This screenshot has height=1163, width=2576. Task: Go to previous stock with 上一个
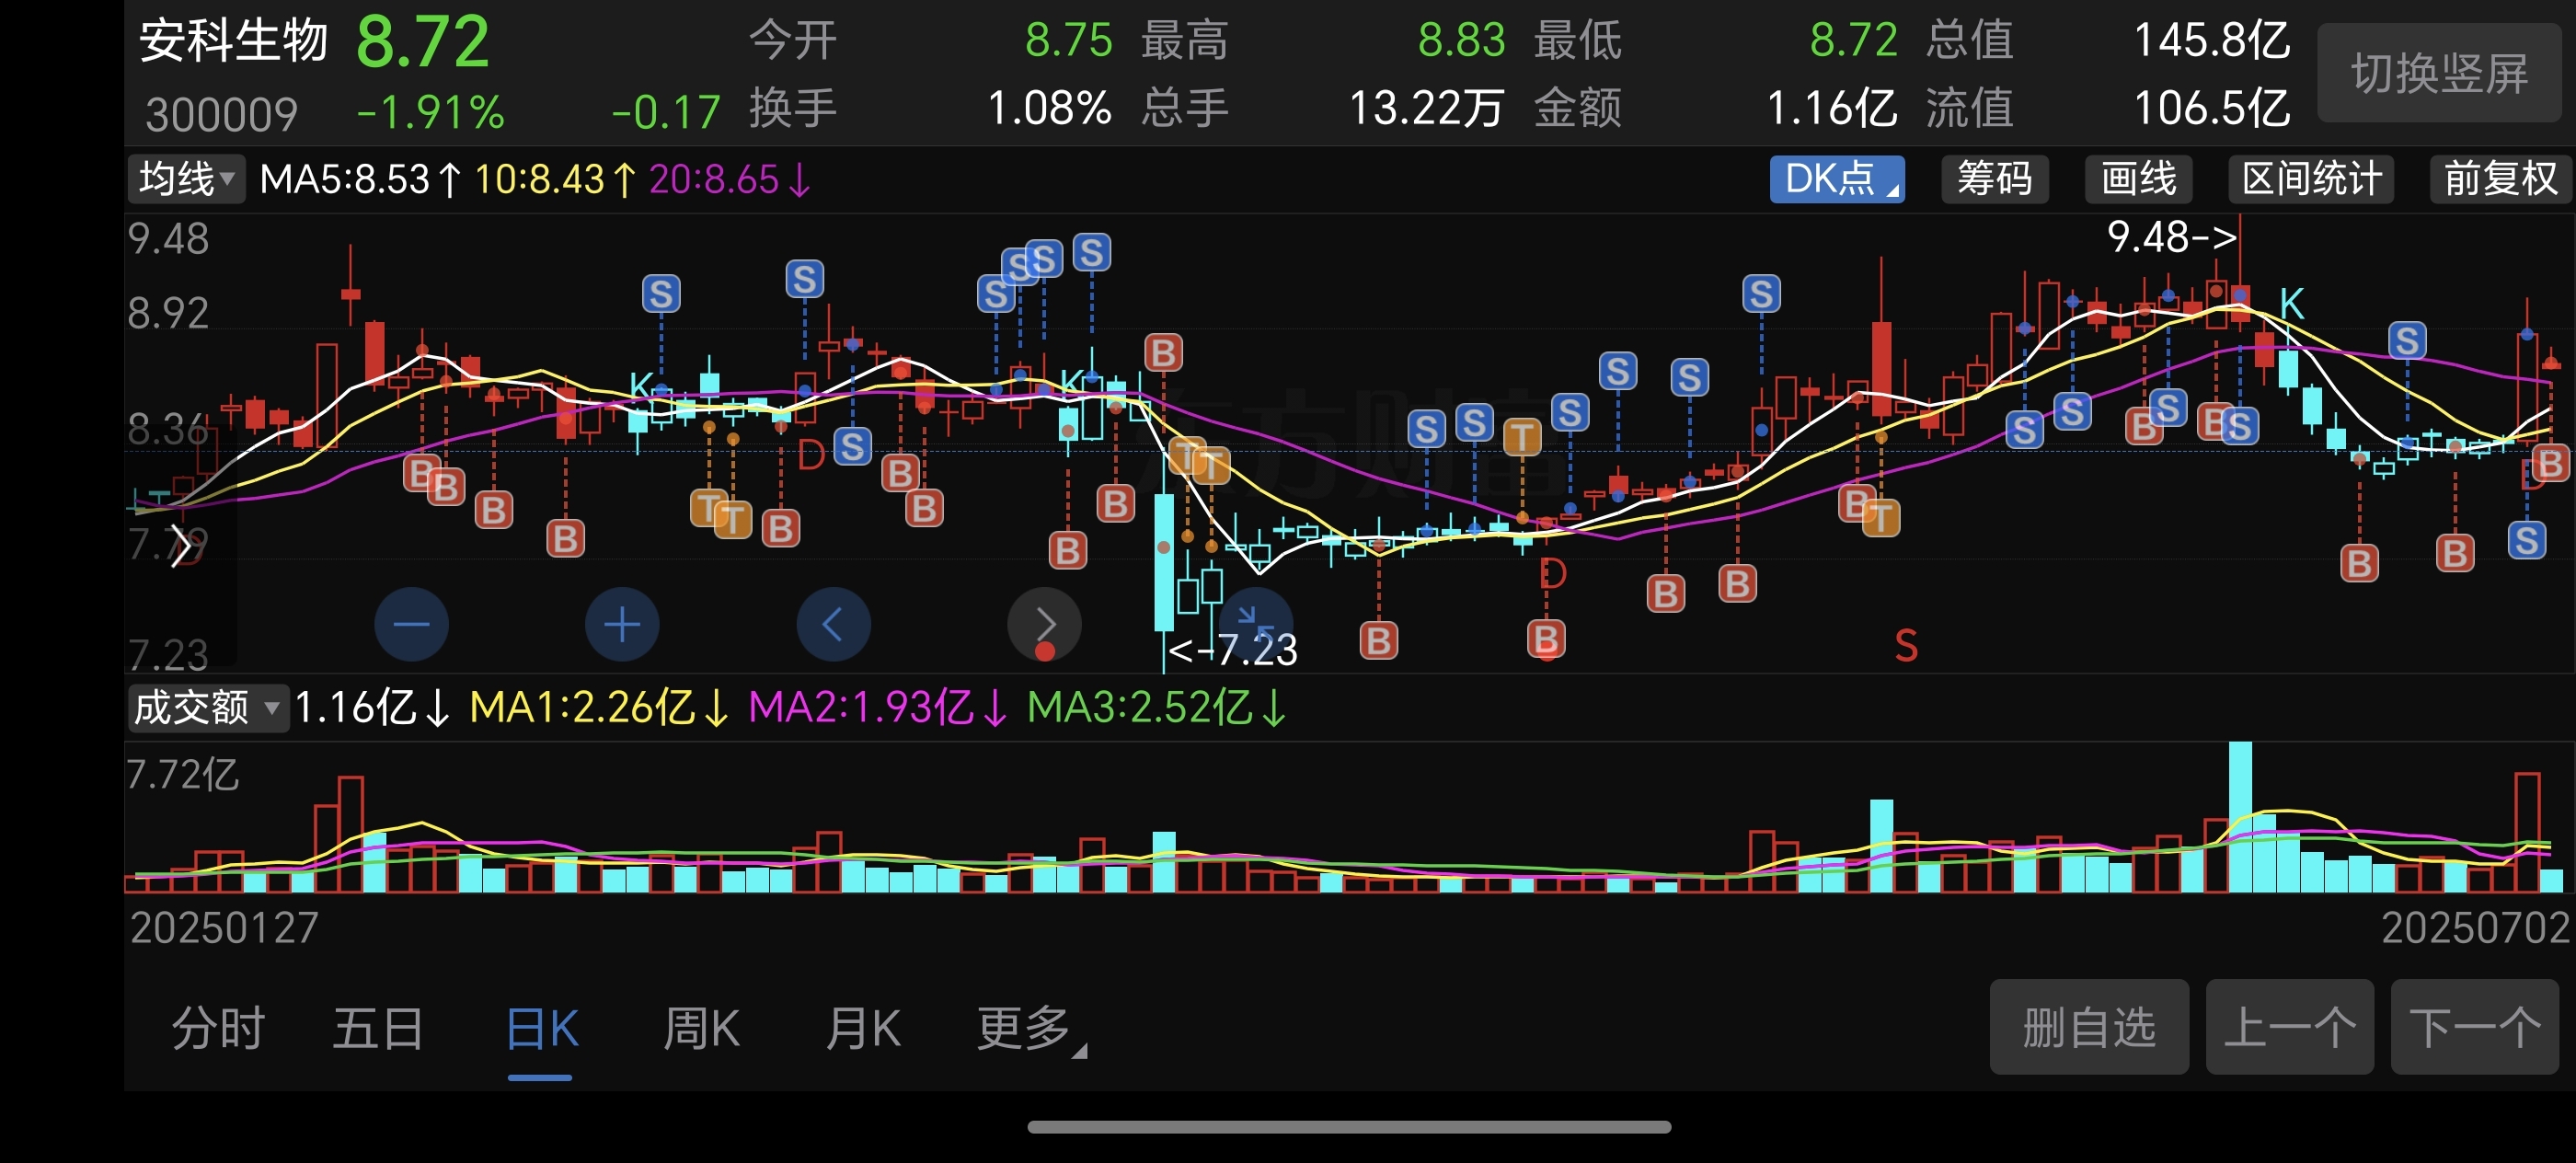pyautogui.click(x=2289, y=1027)
